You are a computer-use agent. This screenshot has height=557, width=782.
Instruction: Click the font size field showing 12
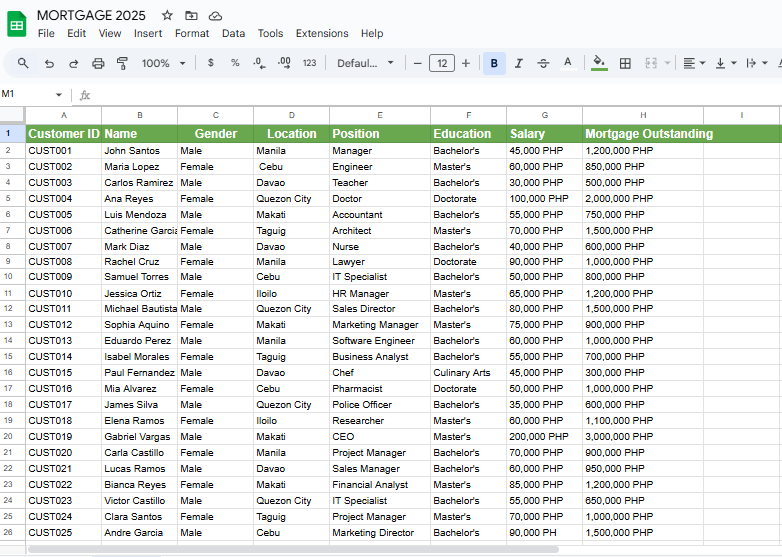(x=442, y=63)
